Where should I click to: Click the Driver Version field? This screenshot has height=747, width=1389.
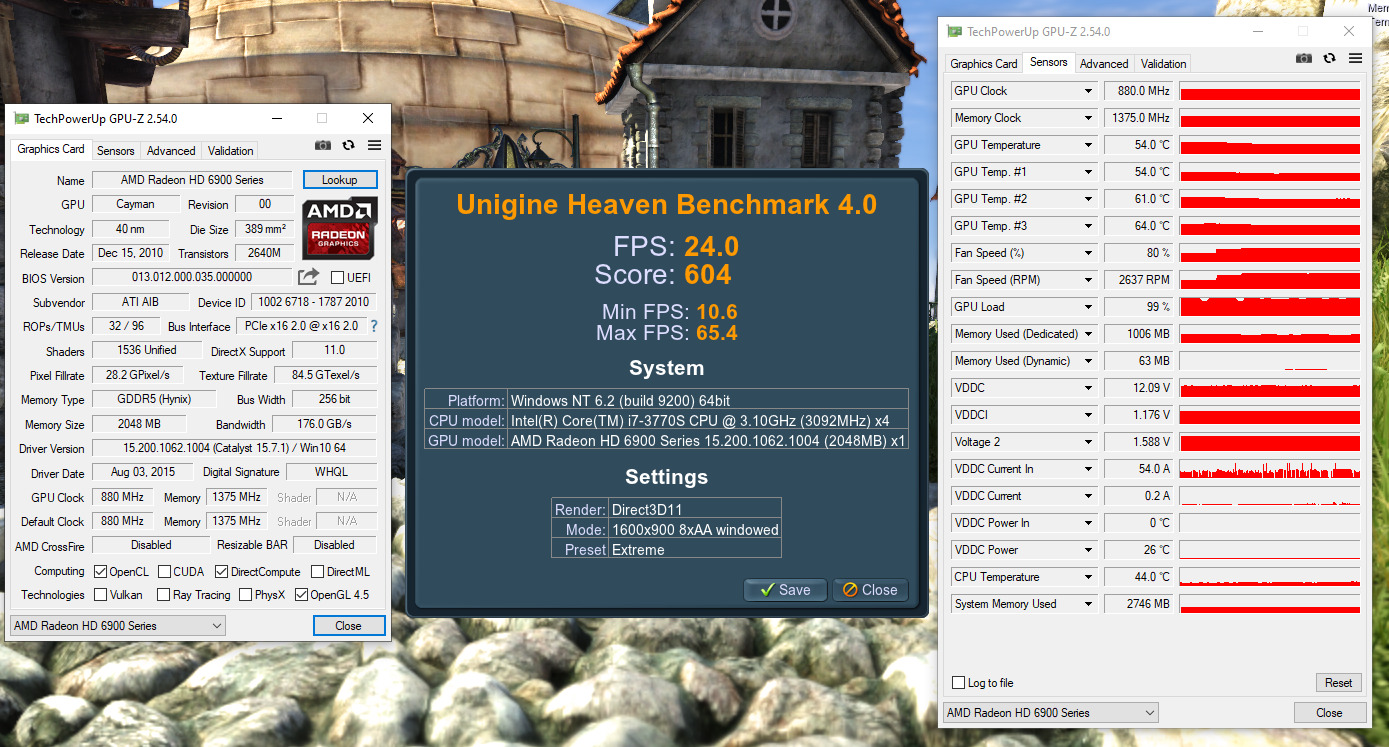pos(234,448)
